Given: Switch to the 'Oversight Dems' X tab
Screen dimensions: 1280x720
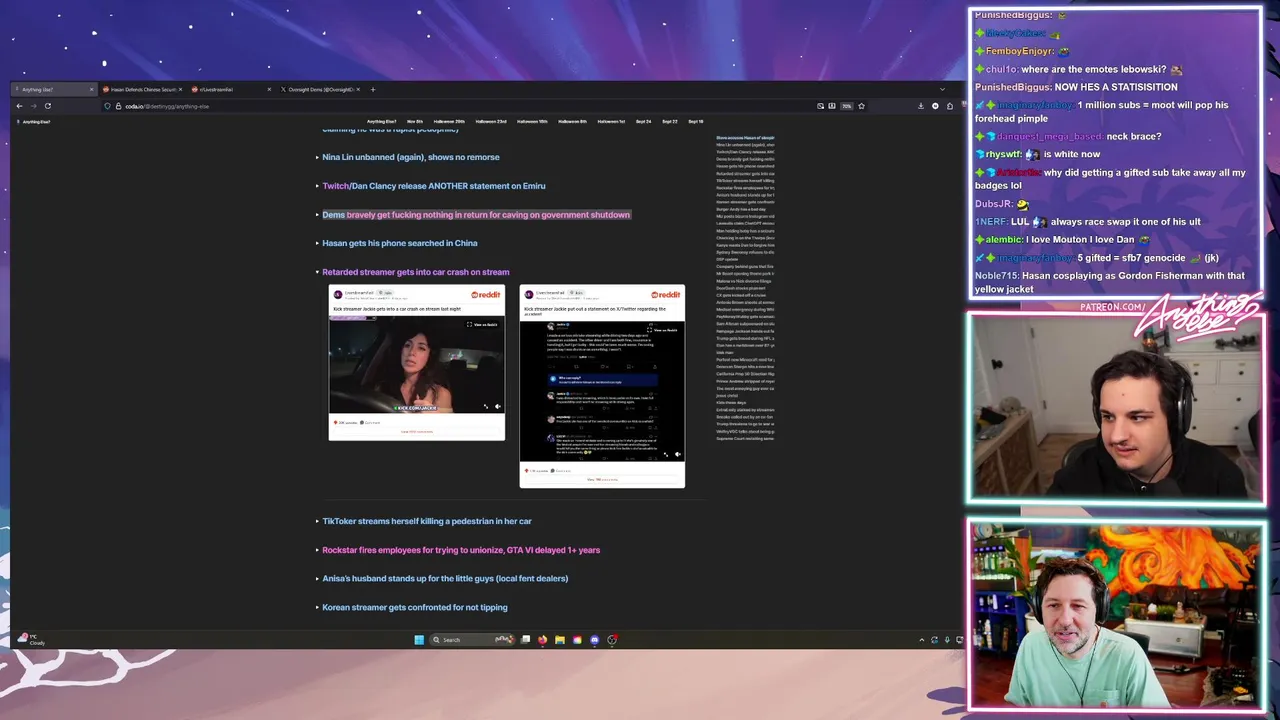Looking at the screenshot, I should coord(318,90).
